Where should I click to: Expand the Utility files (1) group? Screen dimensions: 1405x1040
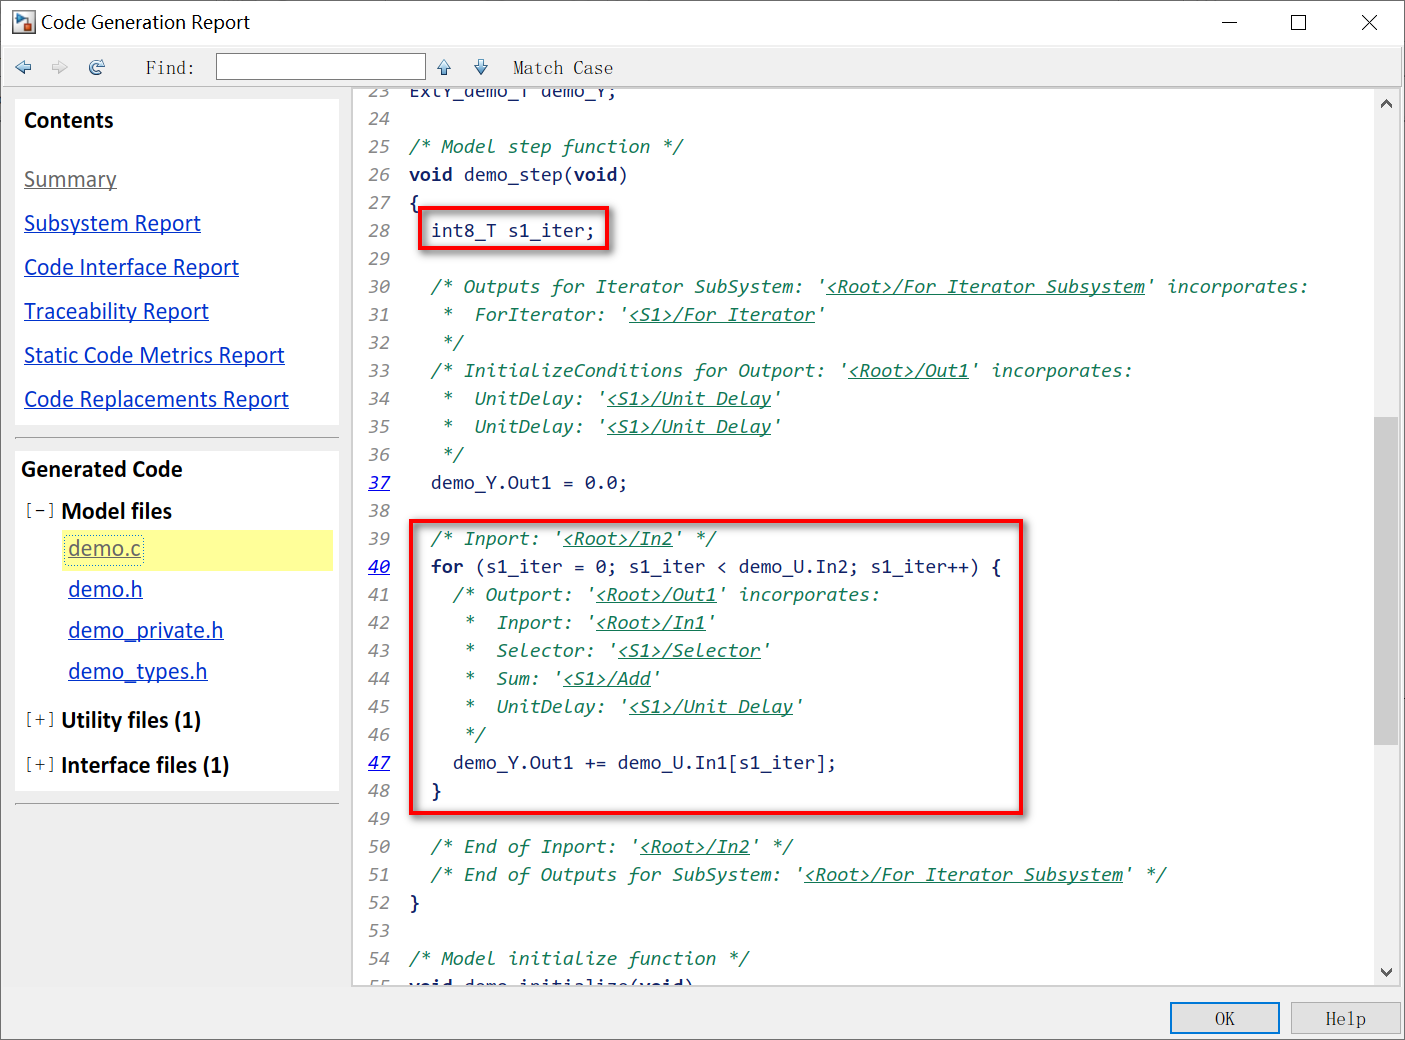point(40,720)
